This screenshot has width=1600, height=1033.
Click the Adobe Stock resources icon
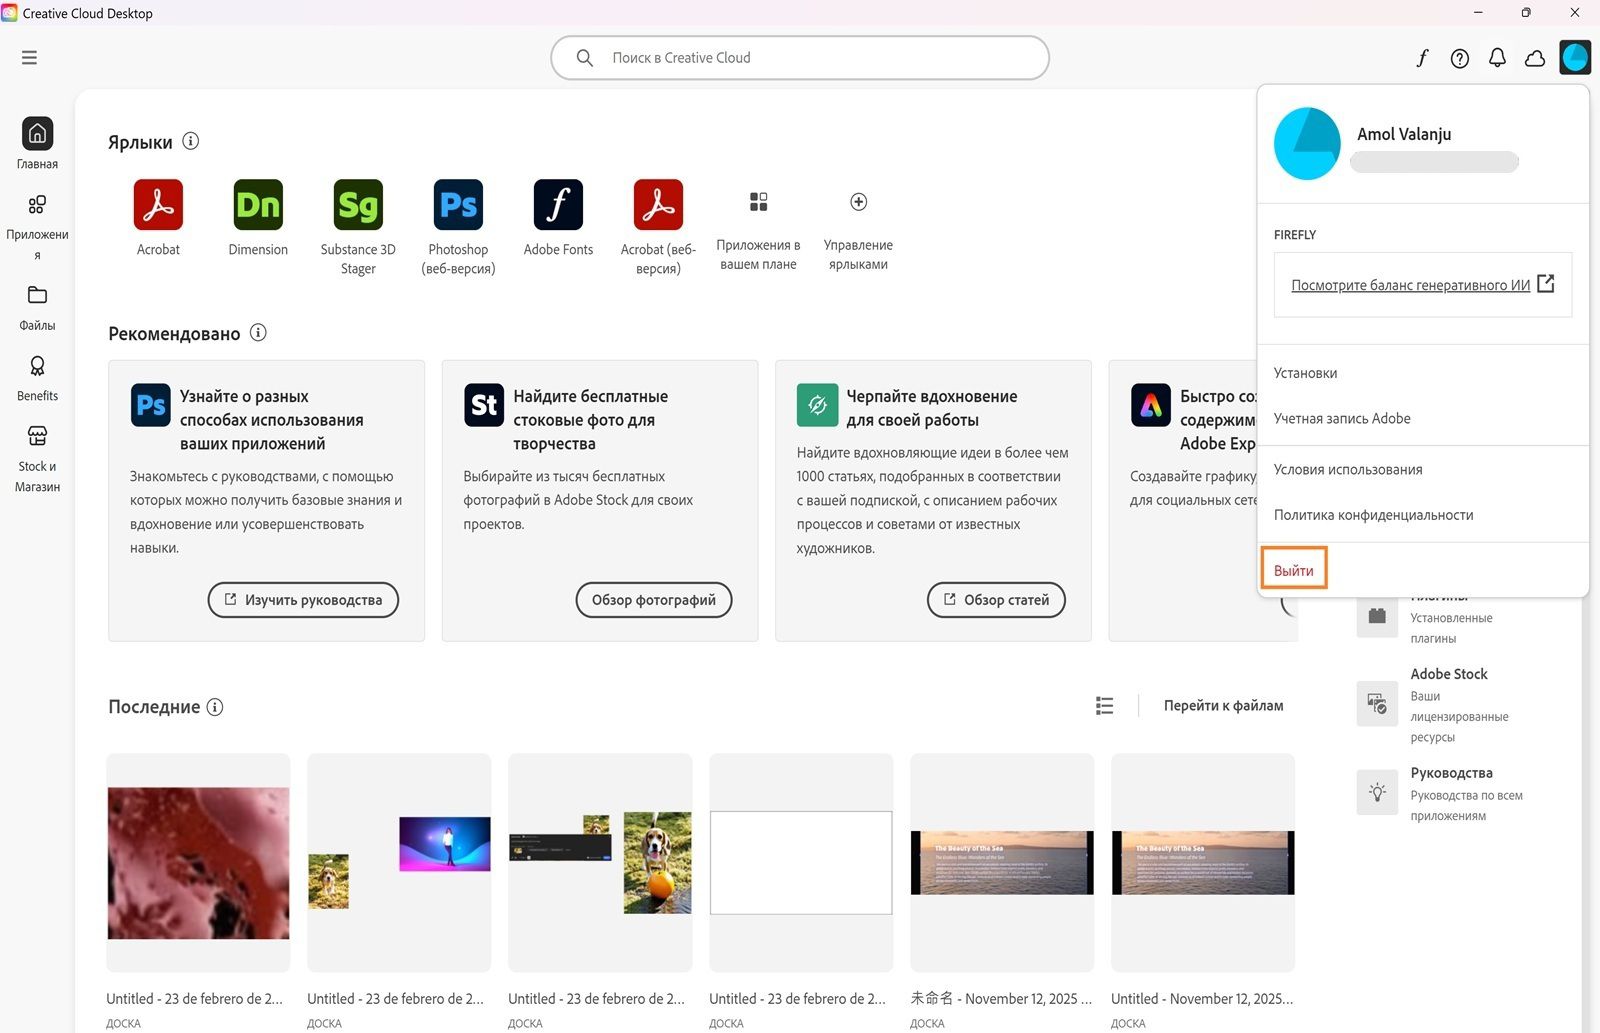pos(1377,703)
